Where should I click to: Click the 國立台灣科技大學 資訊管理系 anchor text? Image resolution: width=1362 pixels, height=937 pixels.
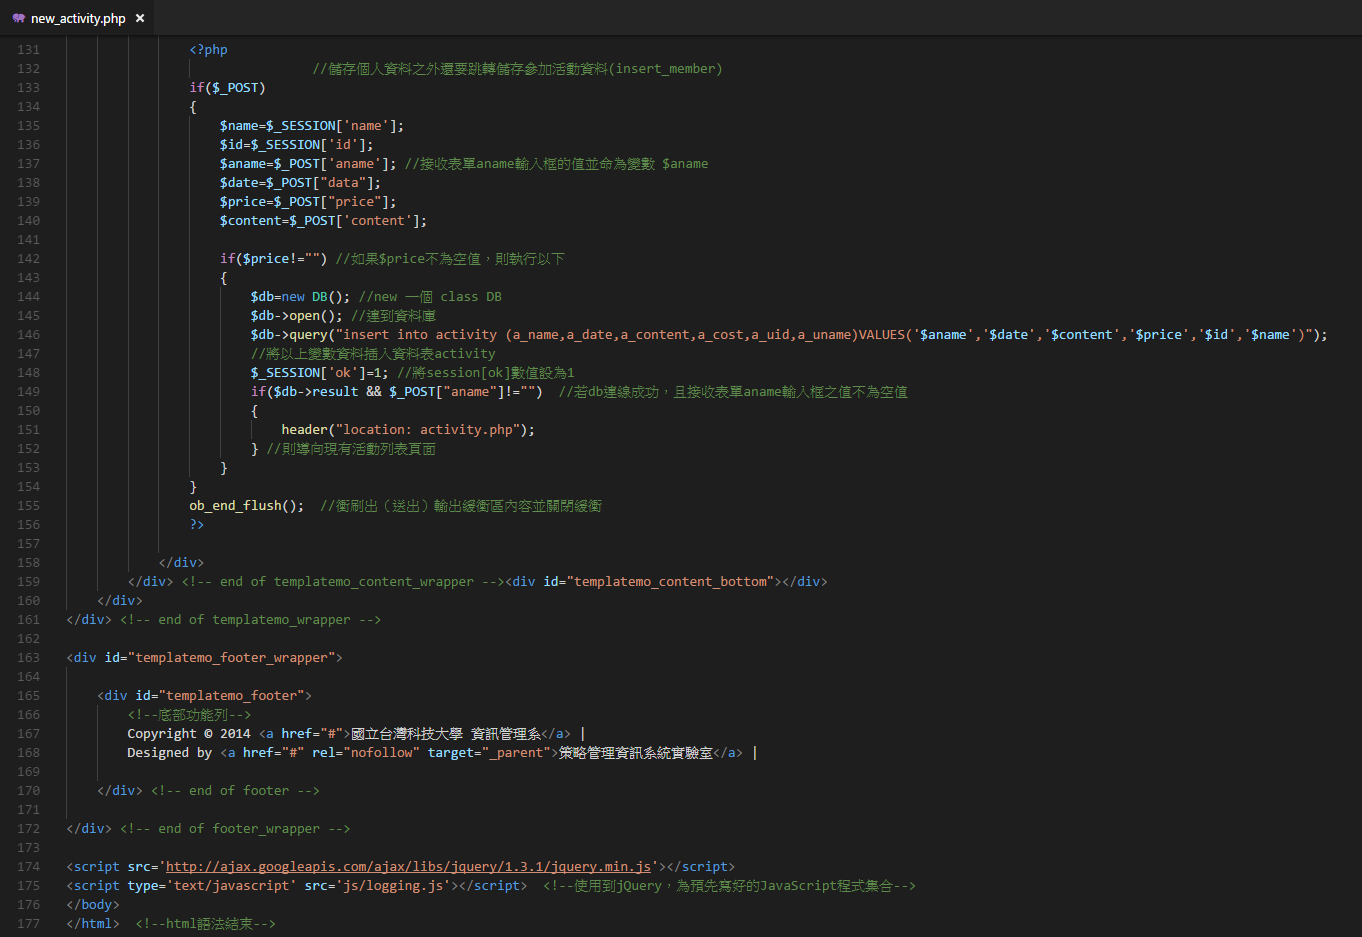click(446, 733)
